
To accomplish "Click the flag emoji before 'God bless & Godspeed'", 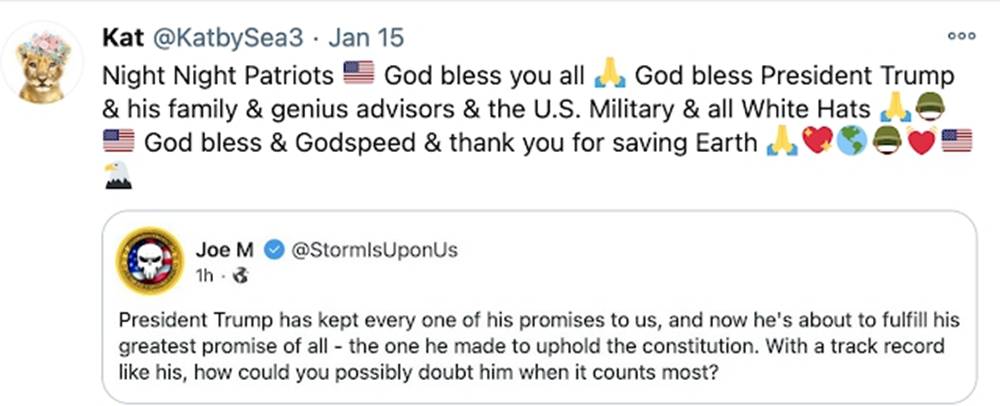I will click(x=118, y=142).
